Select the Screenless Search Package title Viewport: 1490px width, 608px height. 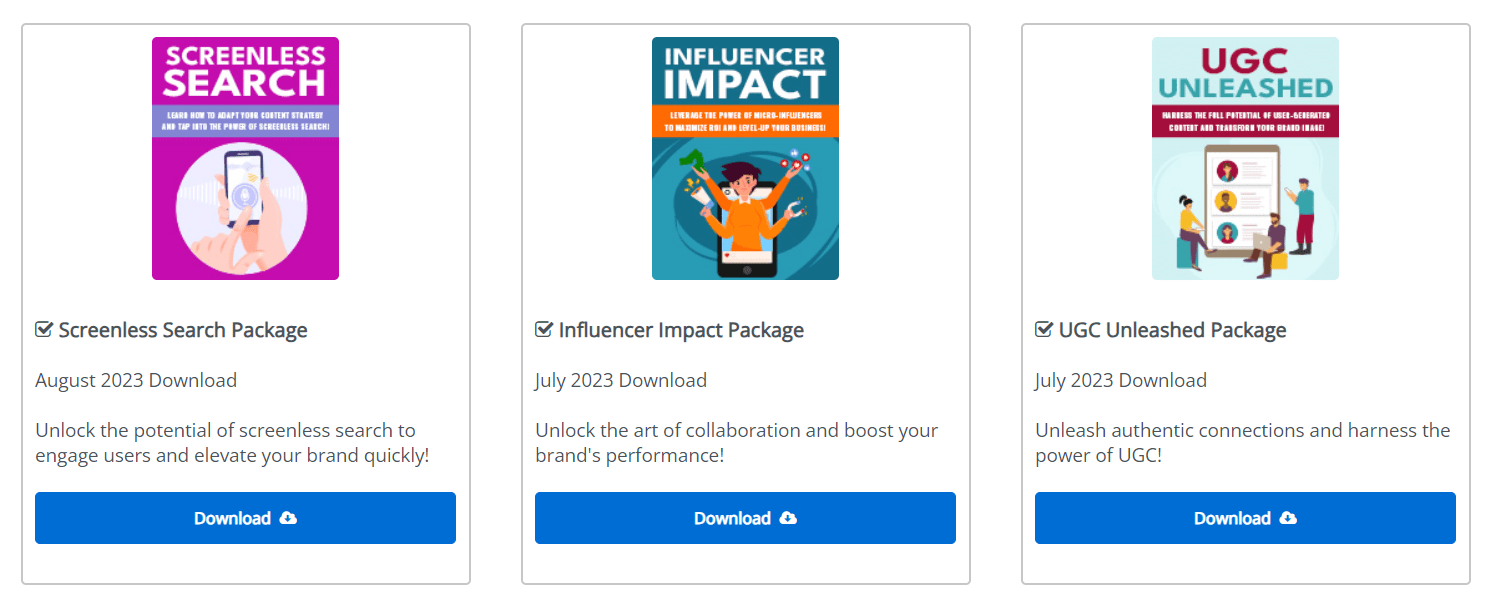183,330
